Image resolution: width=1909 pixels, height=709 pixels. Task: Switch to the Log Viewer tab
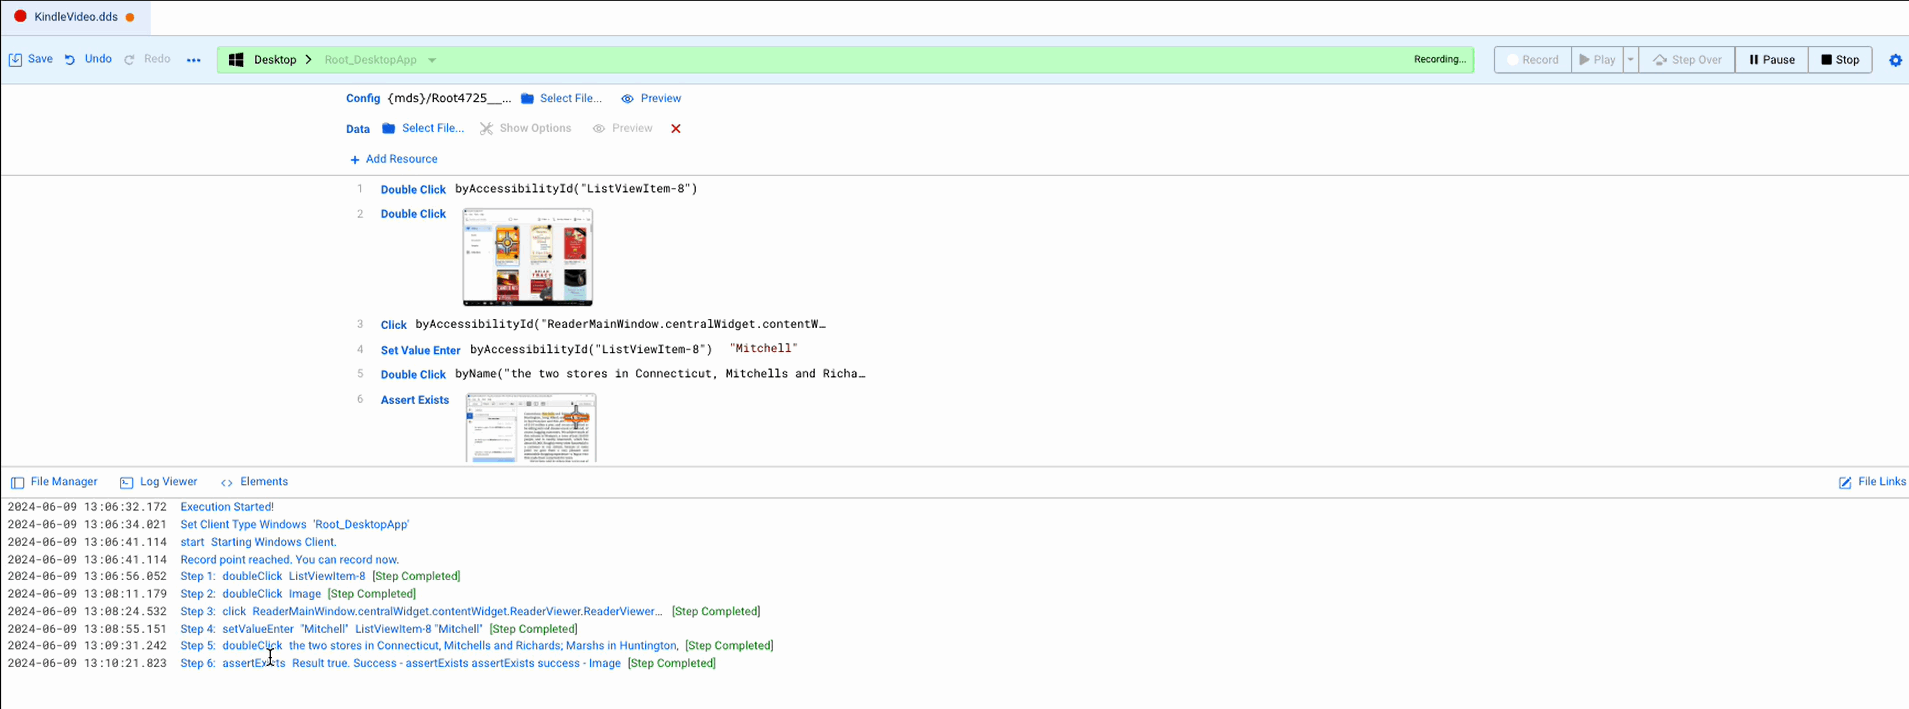pos(159,482)
